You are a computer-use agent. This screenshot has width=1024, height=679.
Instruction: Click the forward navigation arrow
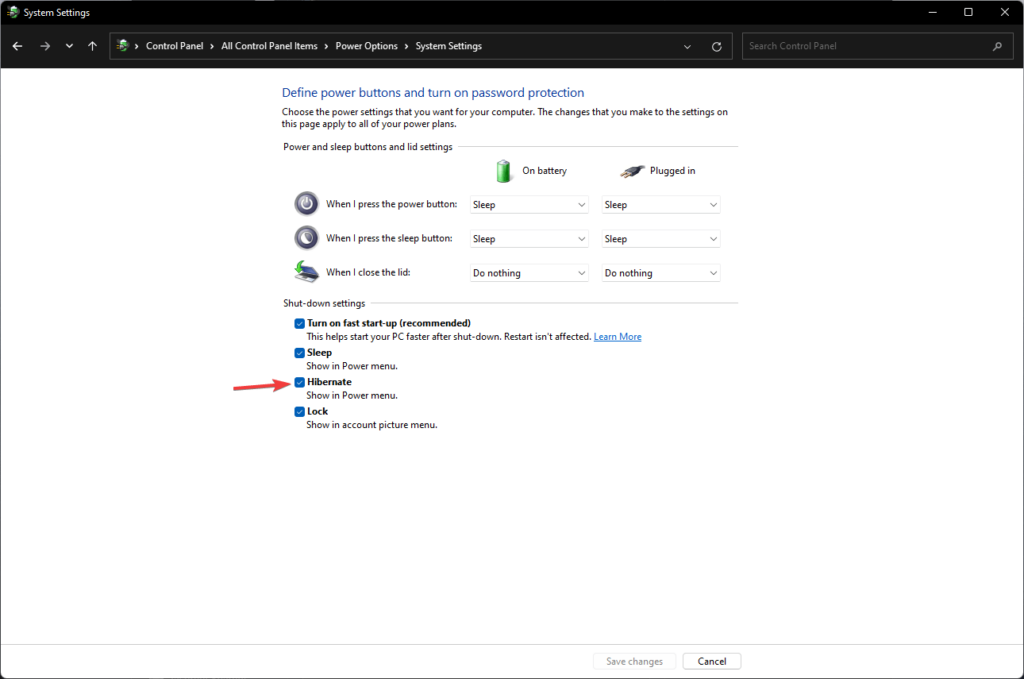click(44, 46)
